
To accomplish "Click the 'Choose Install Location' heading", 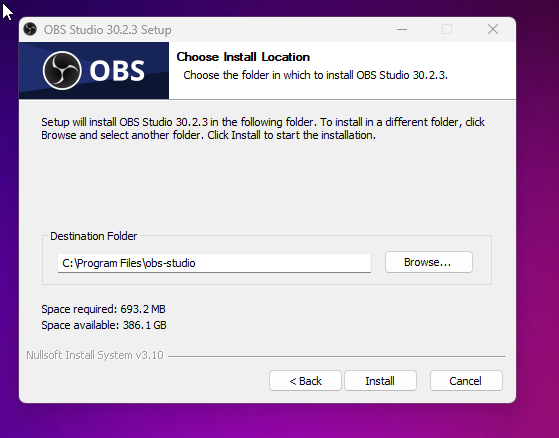I will click(243, 57).
